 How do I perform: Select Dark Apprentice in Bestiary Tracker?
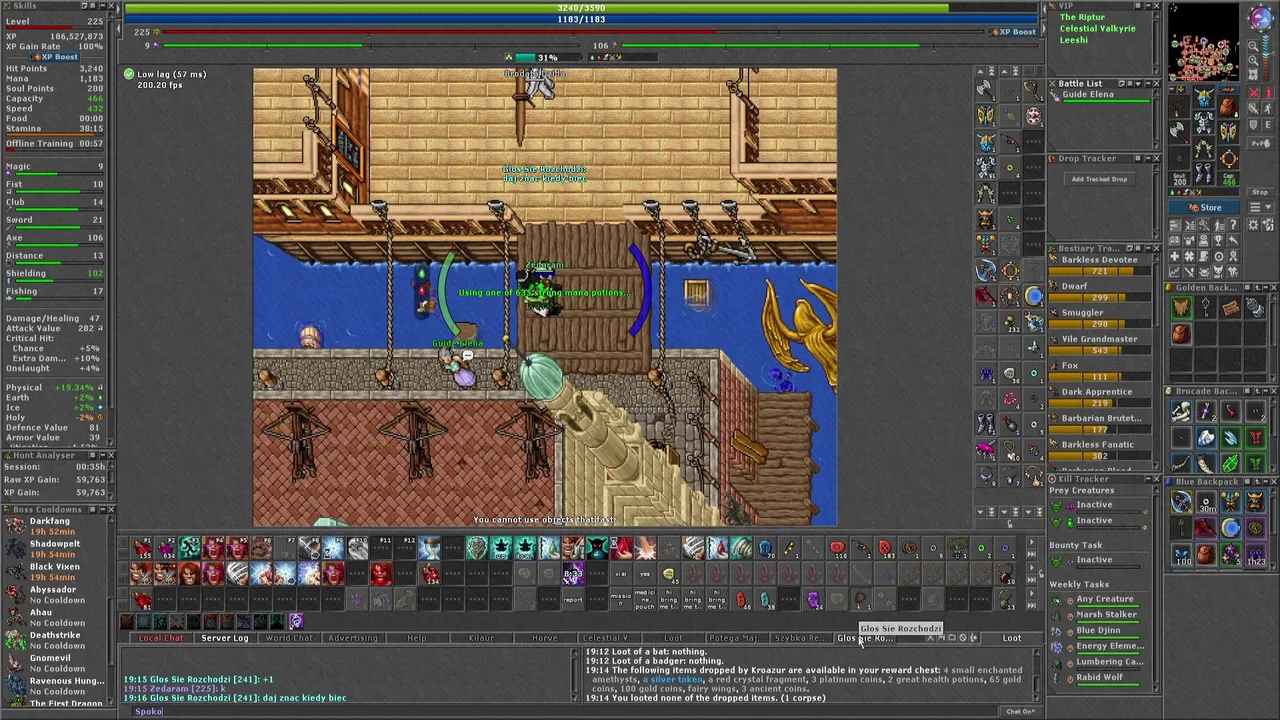1100,397
